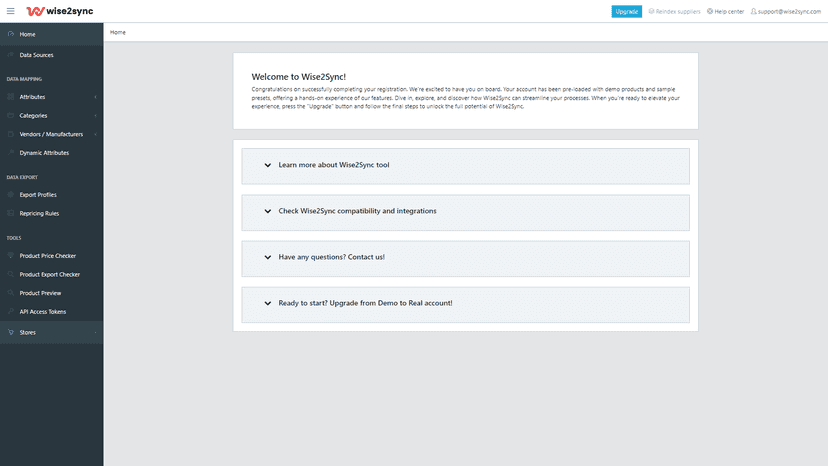Expand Check Wise2Sync compatibility and integrations

click(x=465, y=212)
